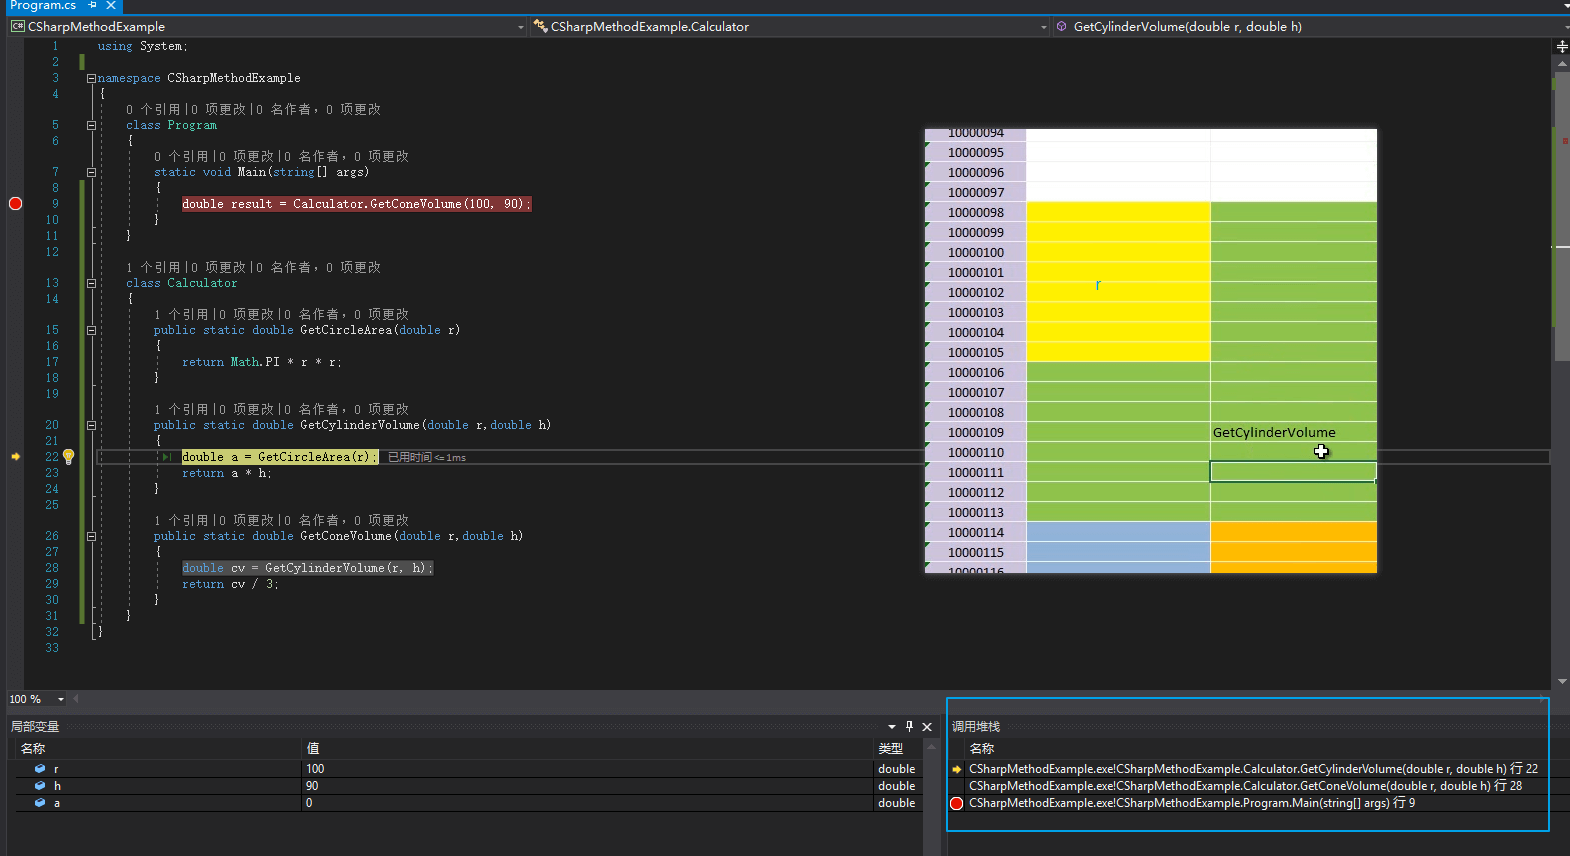Select the GetConeVolume call stack frame
This screenshot has height=856, width=1570.
pyautogui.click(x=1244, y=786)
